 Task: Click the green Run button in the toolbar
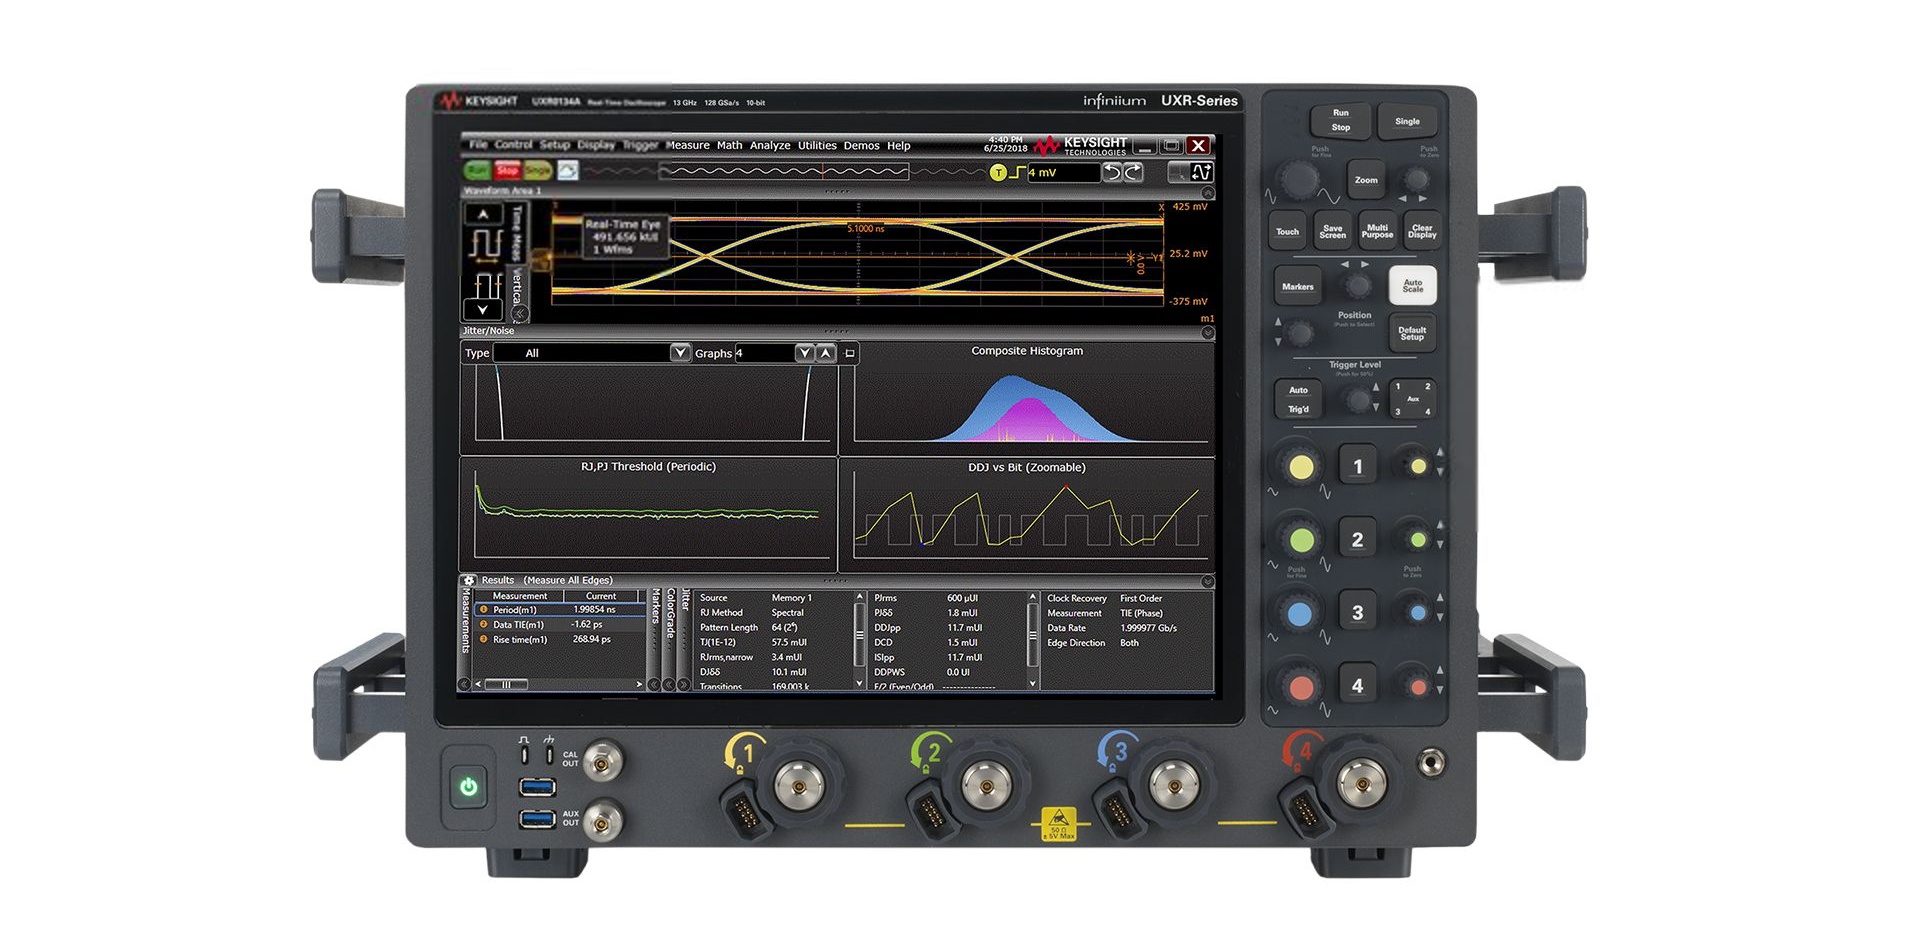pyautogui.click(x=477, y=171)
